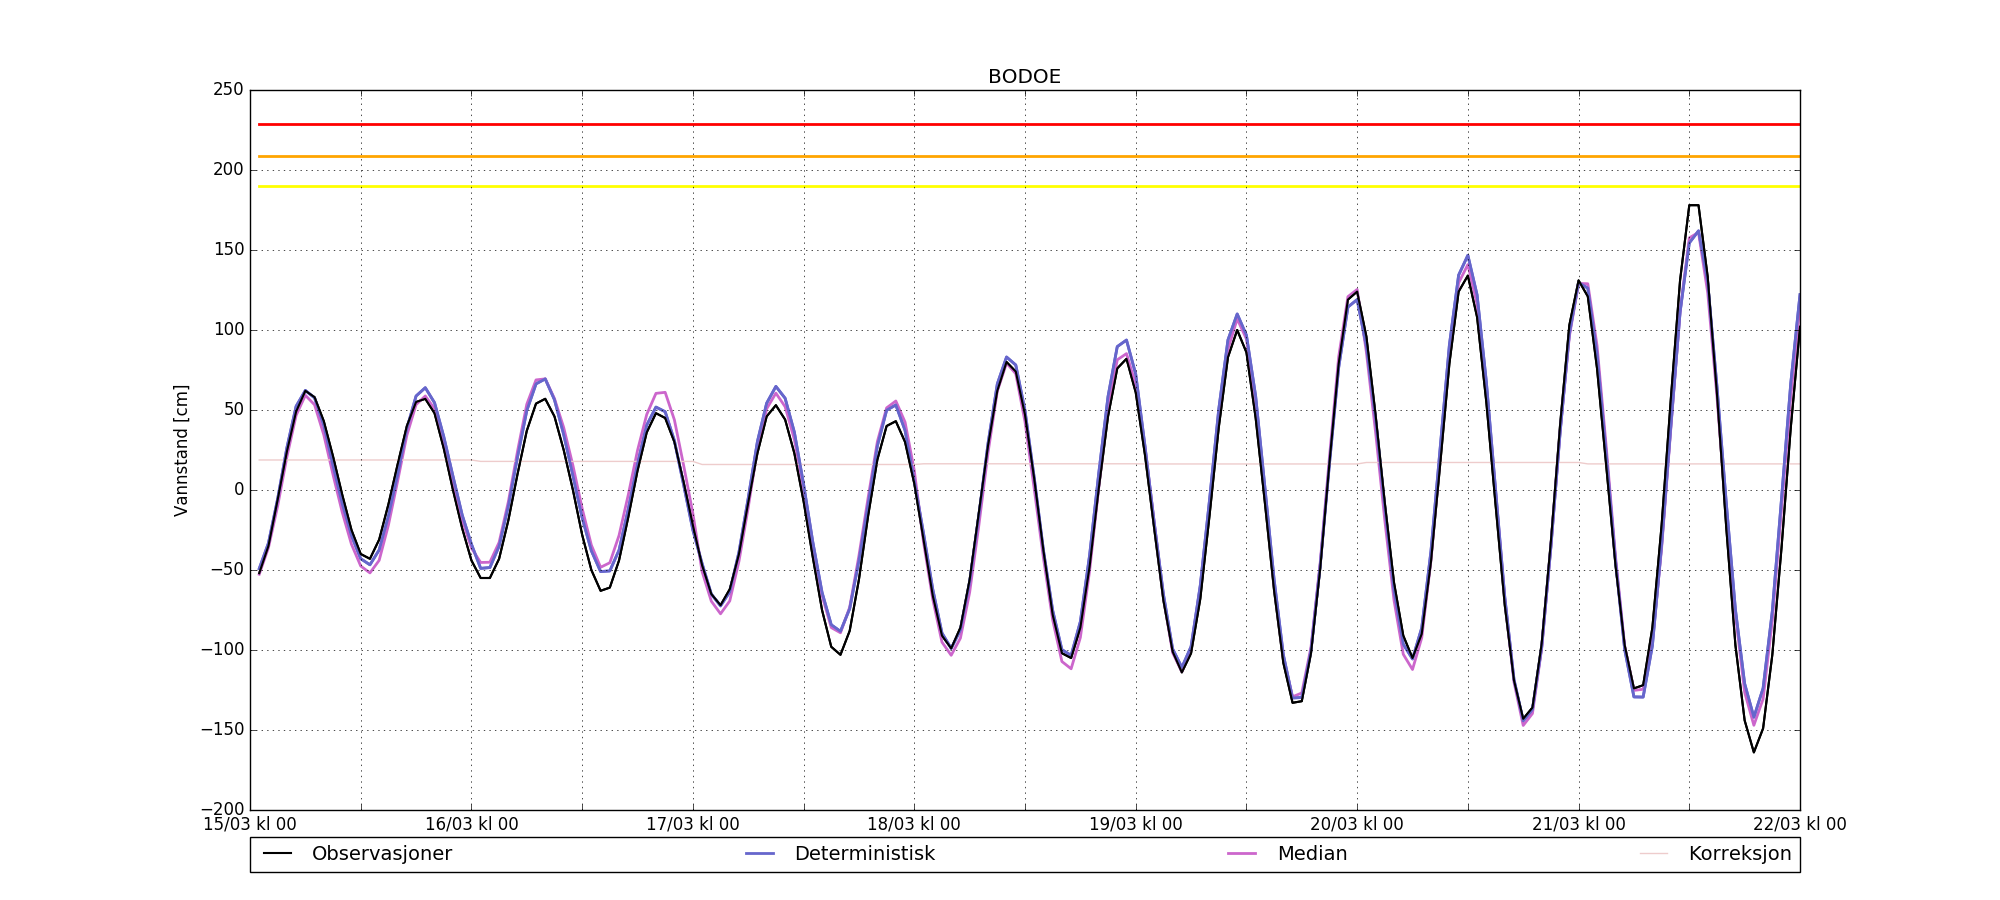Click the 17/03 kl 00 x-axis label
2000x900 pixels.
pyautogui.click(x=692, y=825)
